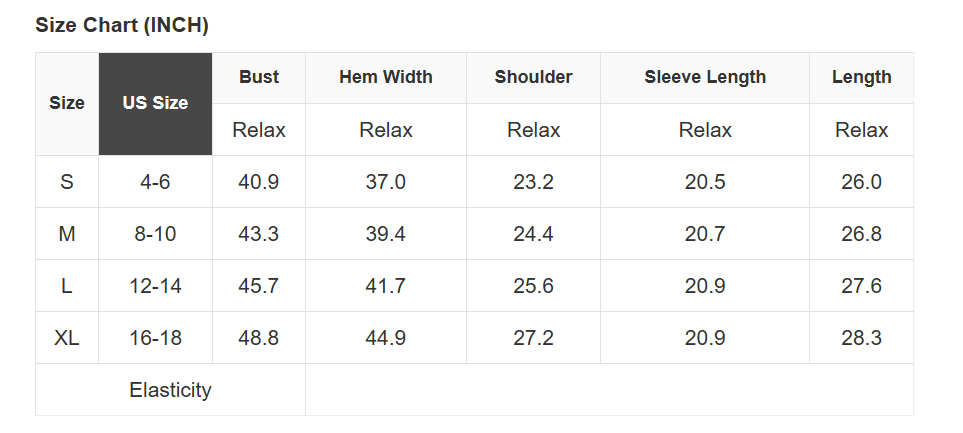Select the Length column header
Viewport: 963px width, 433px height.
[x=861, y=77]
